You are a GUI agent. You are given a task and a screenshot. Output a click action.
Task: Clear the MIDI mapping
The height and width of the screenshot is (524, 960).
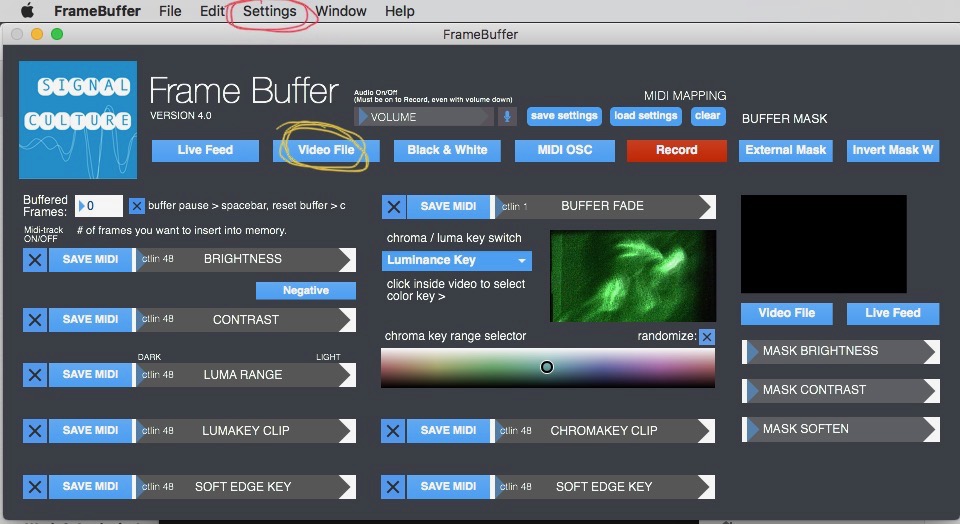coord(707,116)
